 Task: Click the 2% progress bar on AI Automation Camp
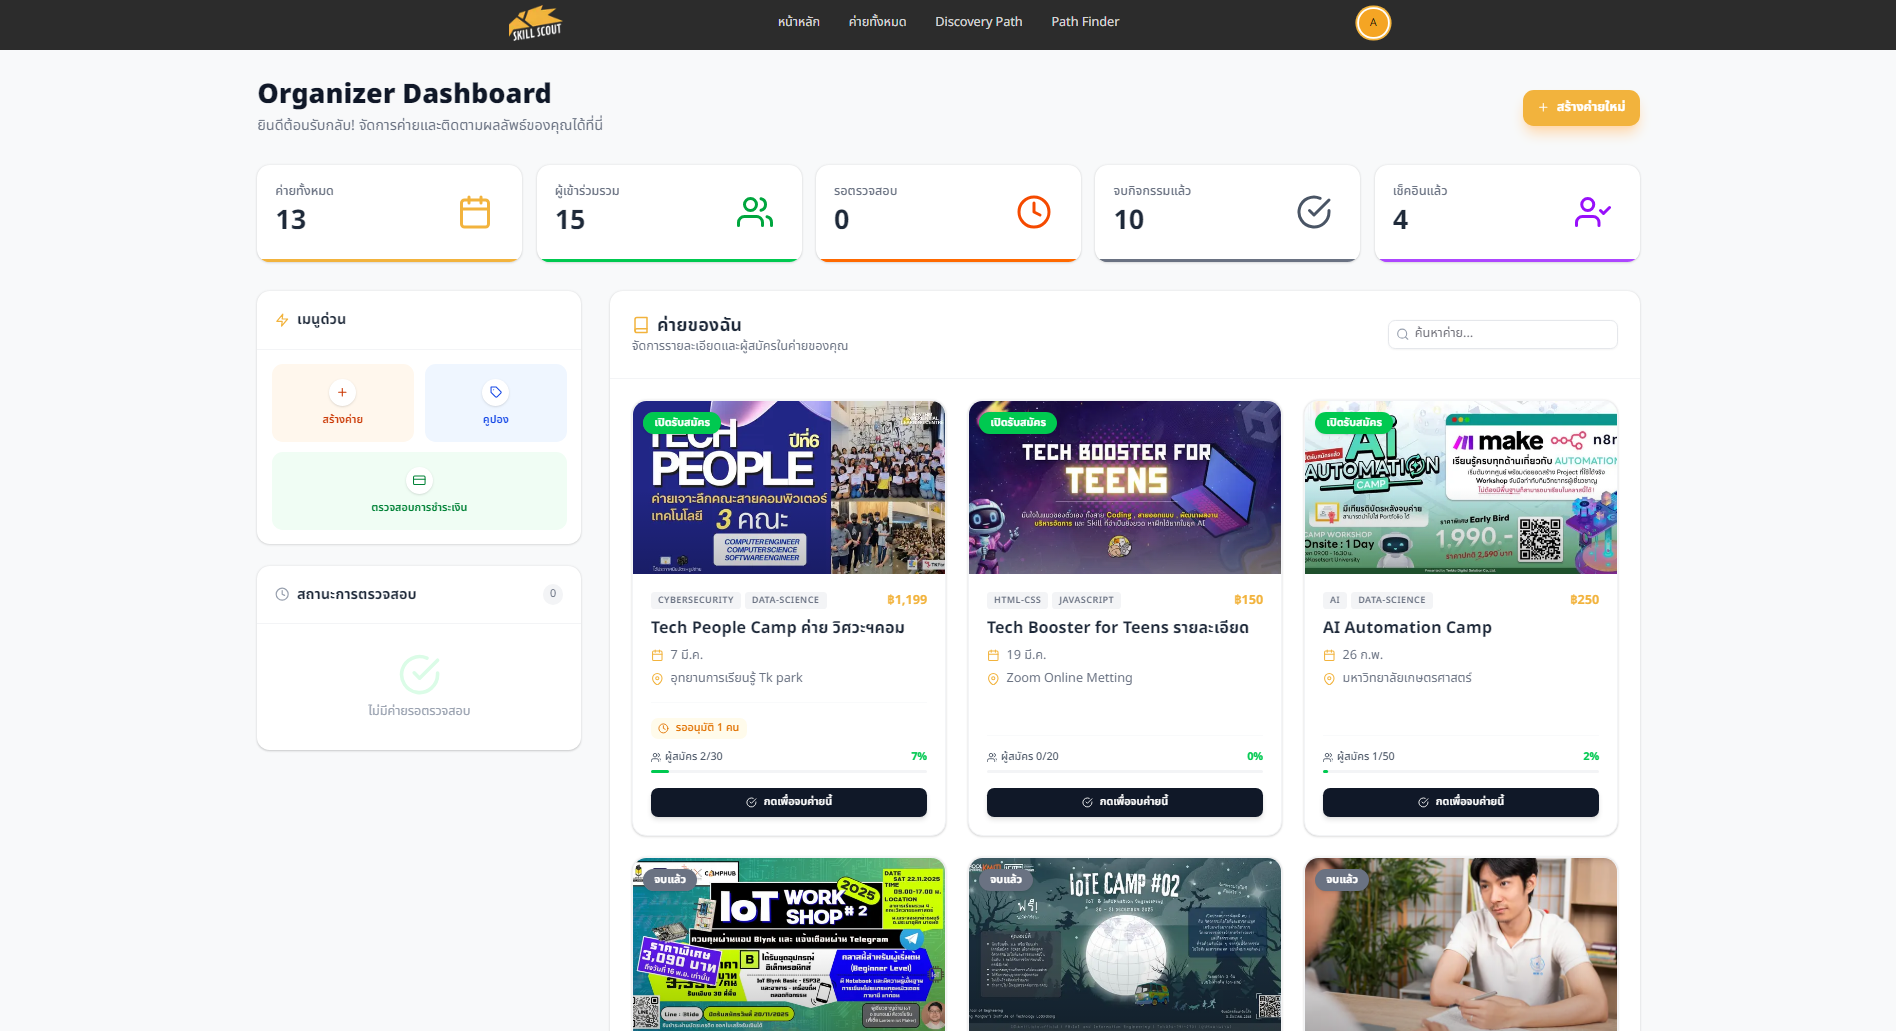click(1460, 772)
